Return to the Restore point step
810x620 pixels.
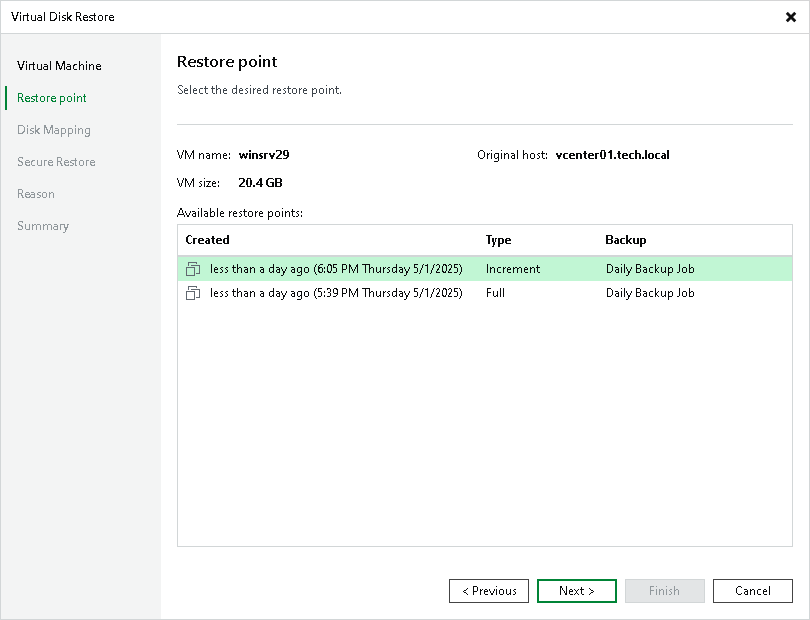coord(51,97)
